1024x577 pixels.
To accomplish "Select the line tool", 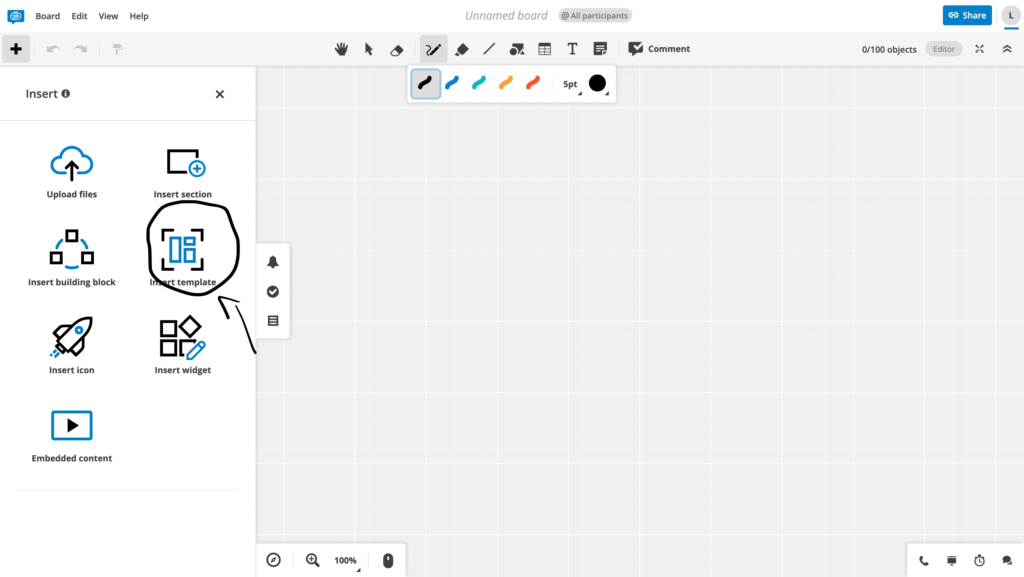I will pyautogui.click(x=489, y=49).
